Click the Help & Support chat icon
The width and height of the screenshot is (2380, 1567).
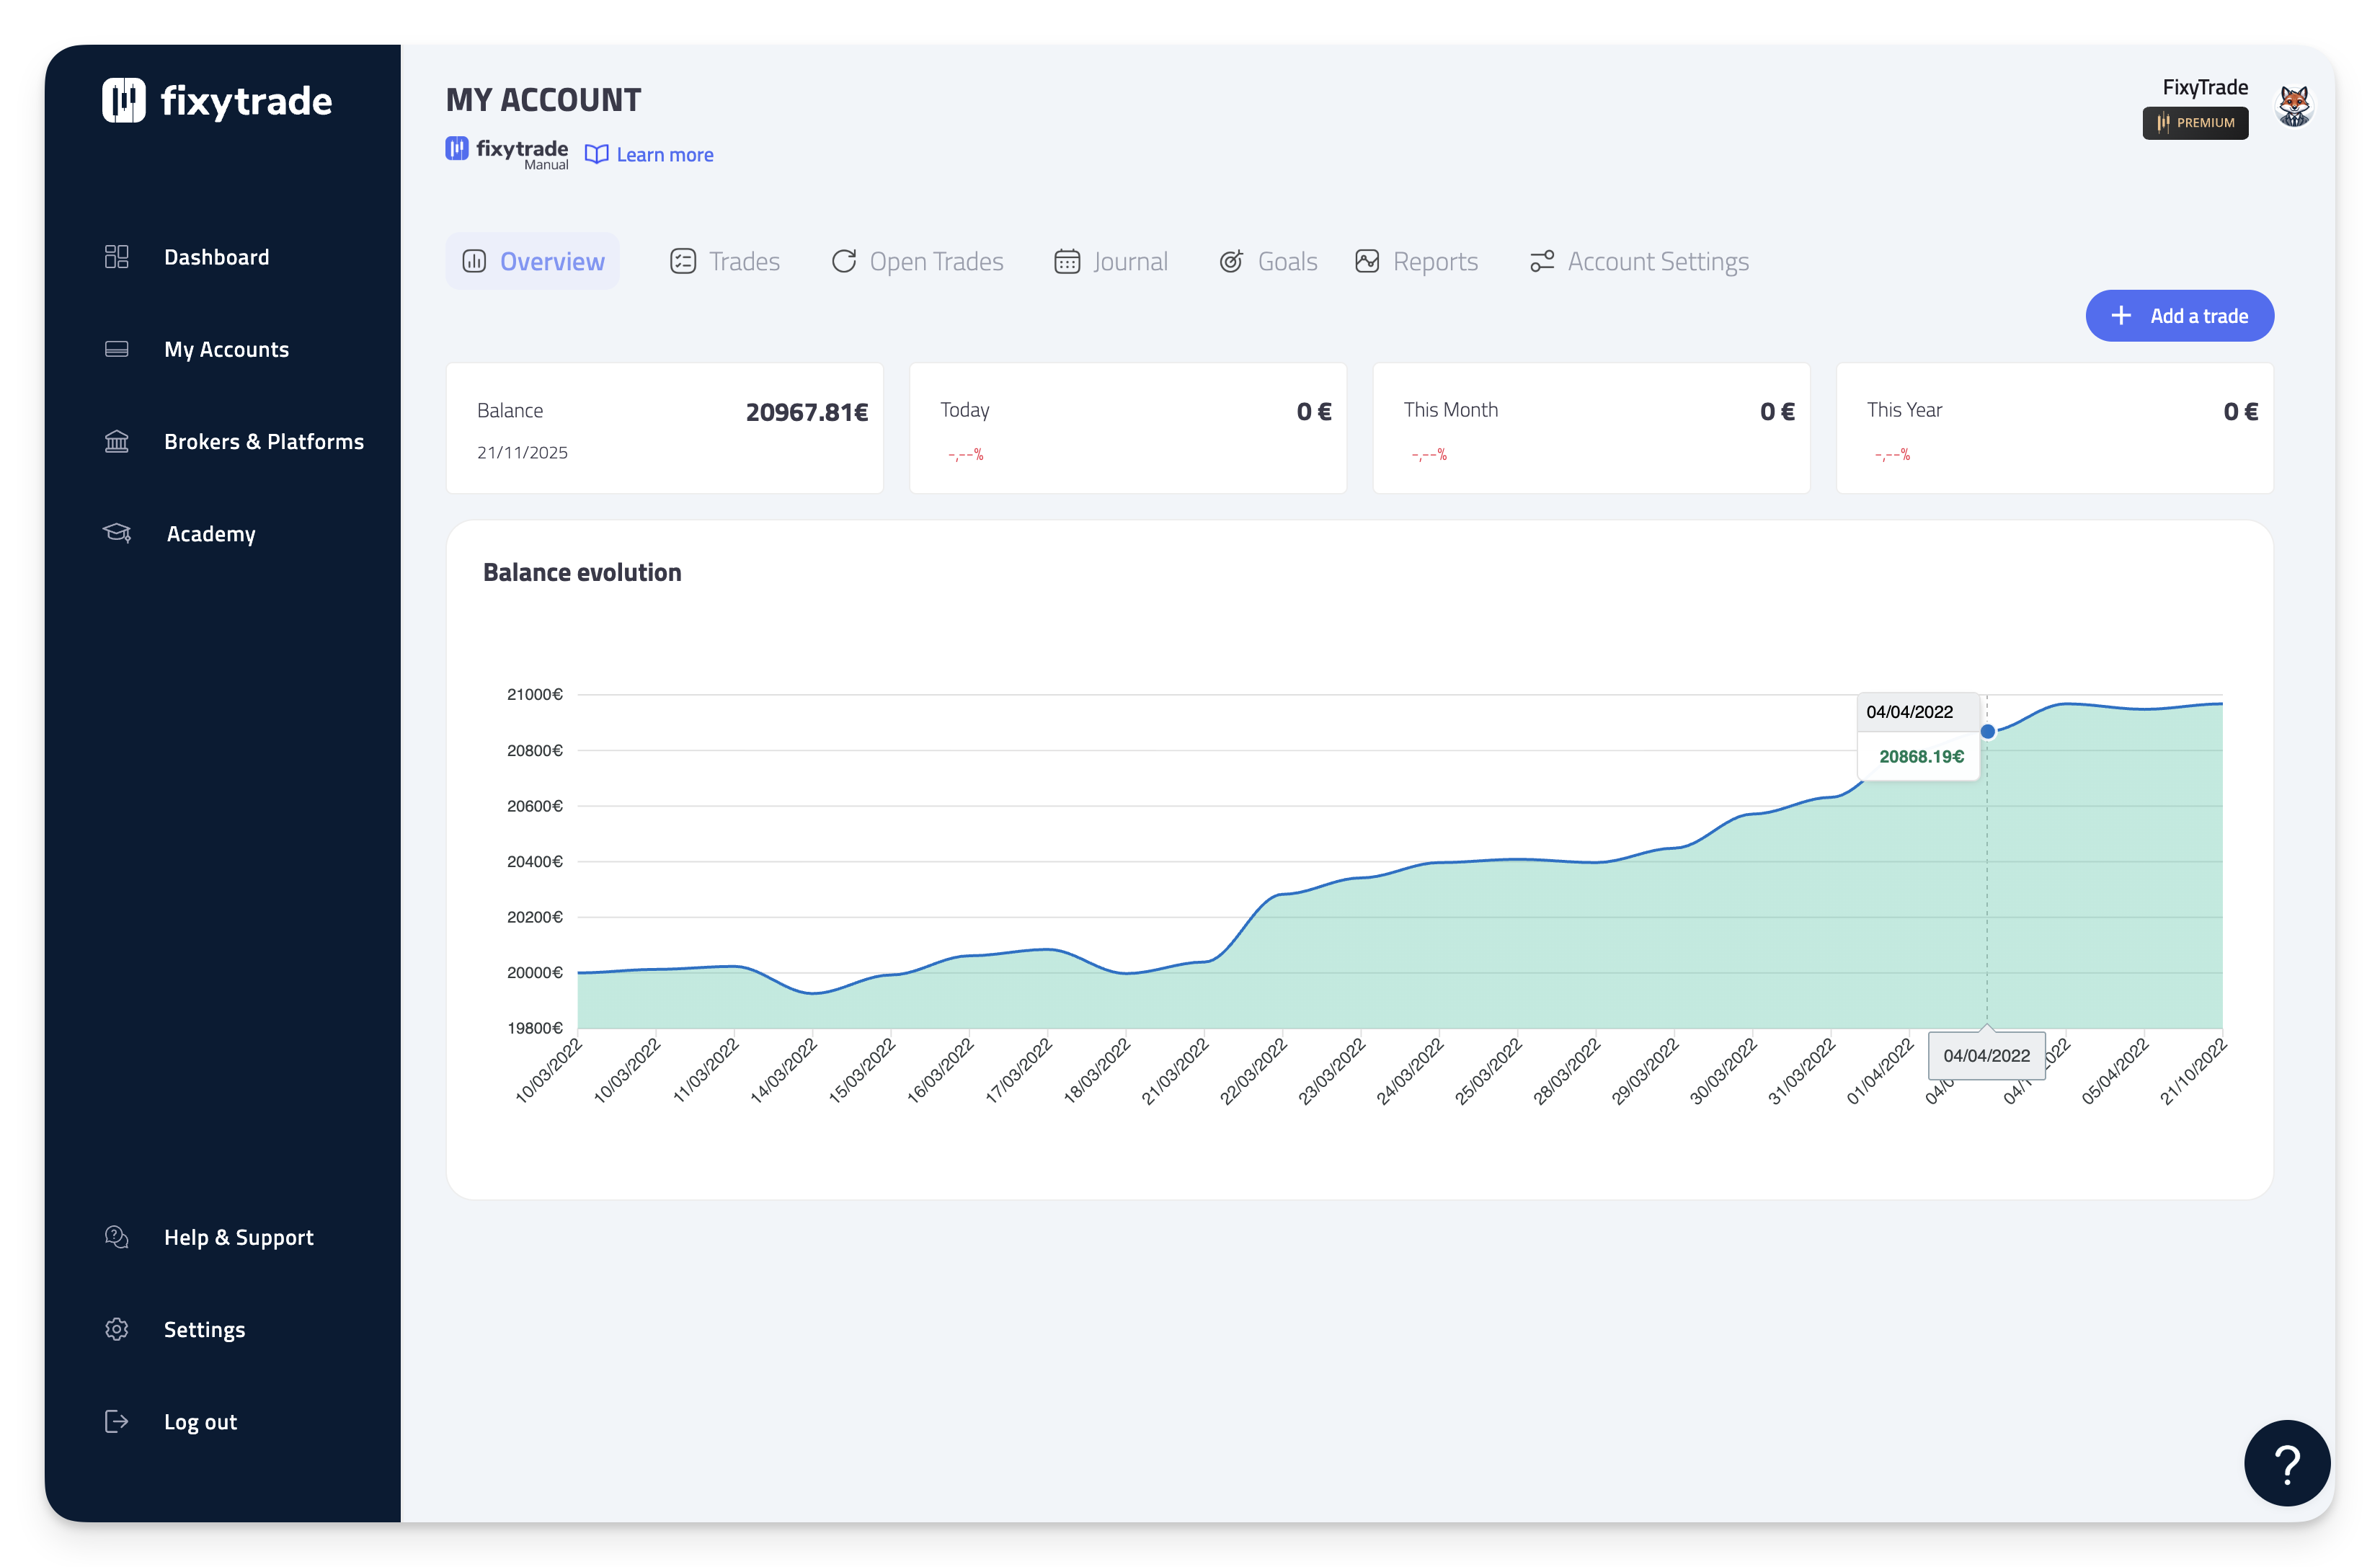[x=117, y=1237]
